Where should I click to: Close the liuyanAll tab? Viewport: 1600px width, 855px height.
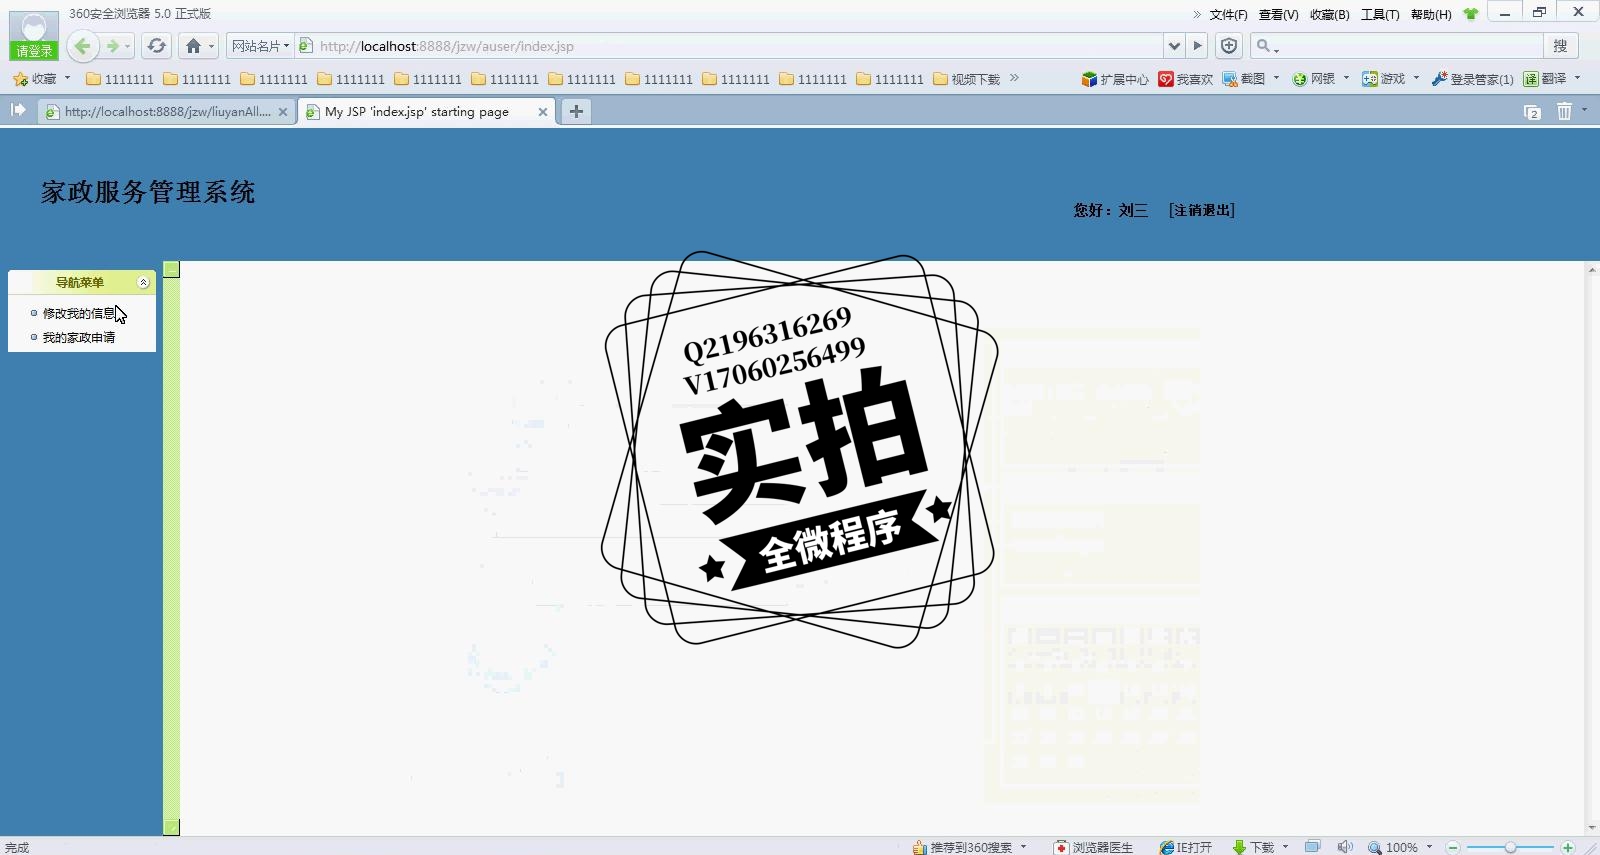(x=283, y=112)
